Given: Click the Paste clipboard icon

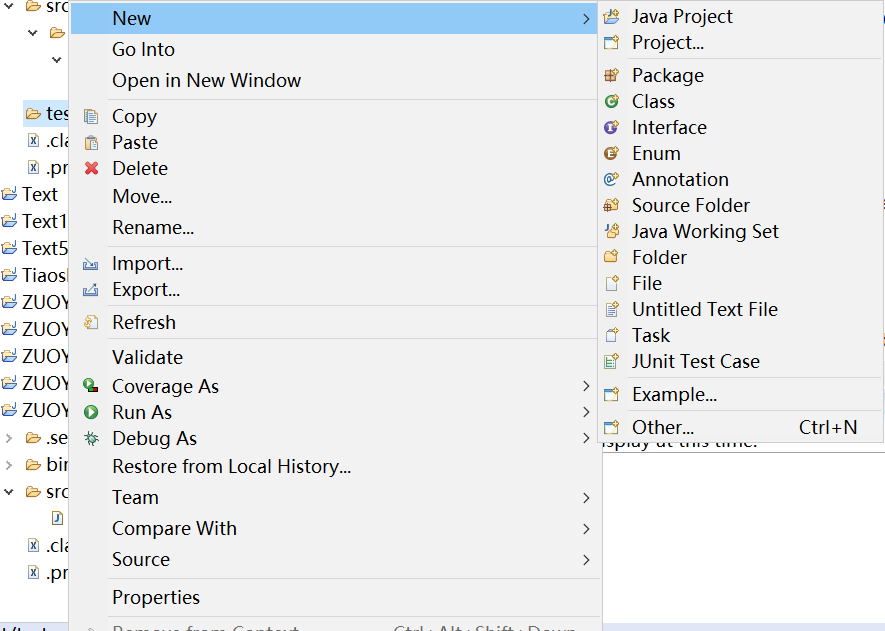Looking at the screenshot, I should pos(91,142).
